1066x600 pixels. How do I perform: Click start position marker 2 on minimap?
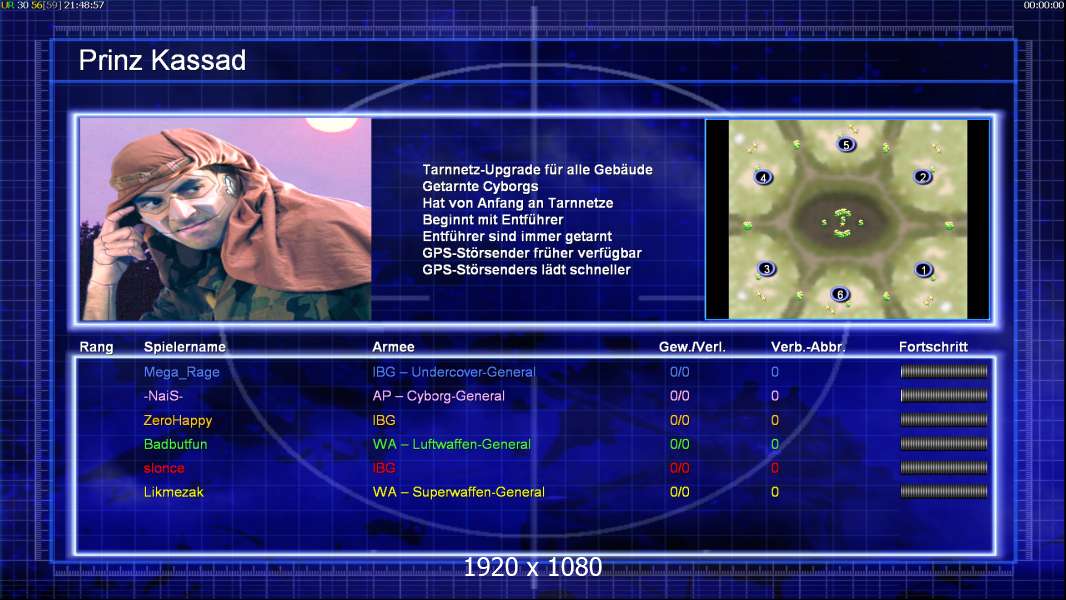click(x=923, y=177)
